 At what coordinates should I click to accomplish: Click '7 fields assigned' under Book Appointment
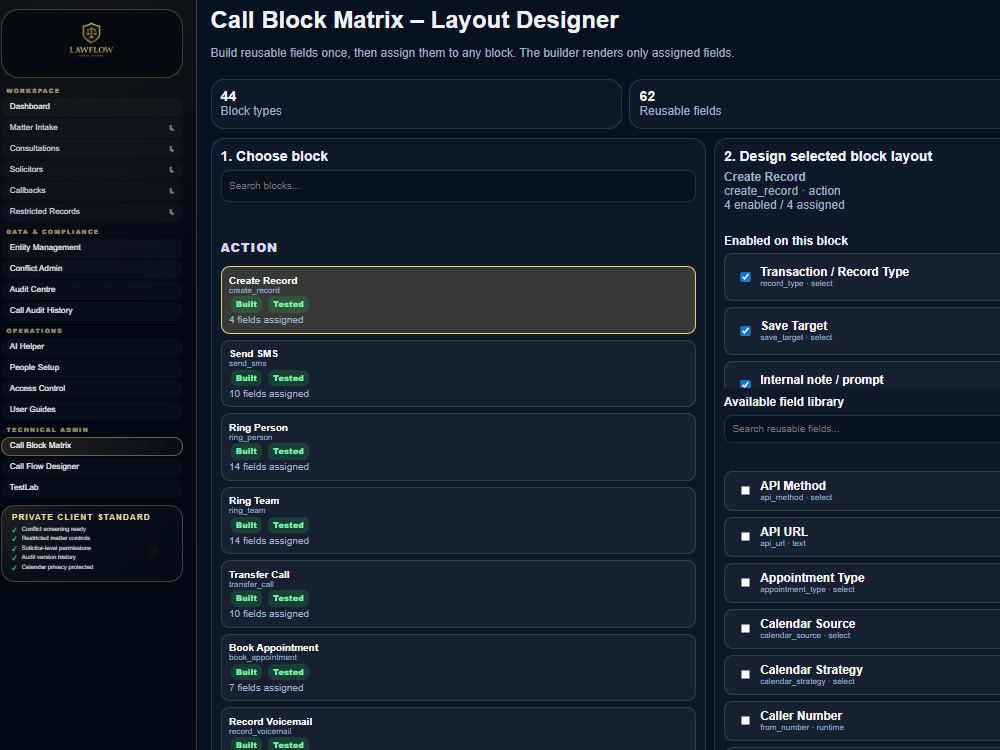coord(266,688)
